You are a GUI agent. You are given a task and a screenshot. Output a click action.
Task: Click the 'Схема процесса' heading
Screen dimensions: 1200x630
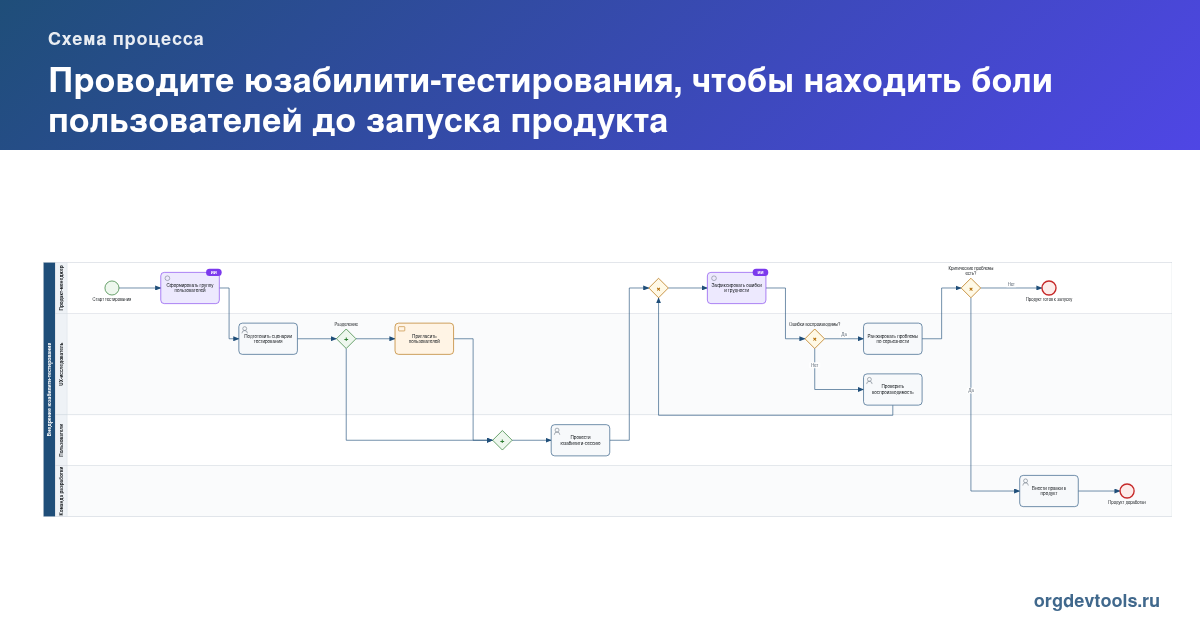click(126, 40)
